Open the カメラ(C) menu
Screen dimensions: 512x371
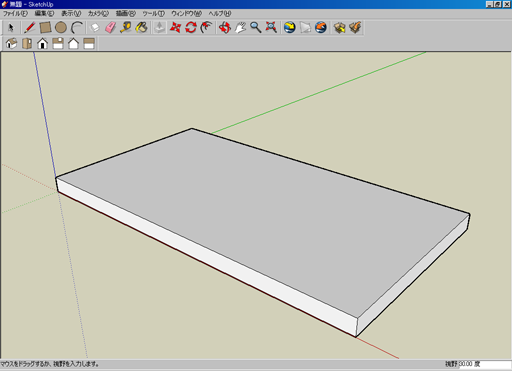tap(98, 13)
